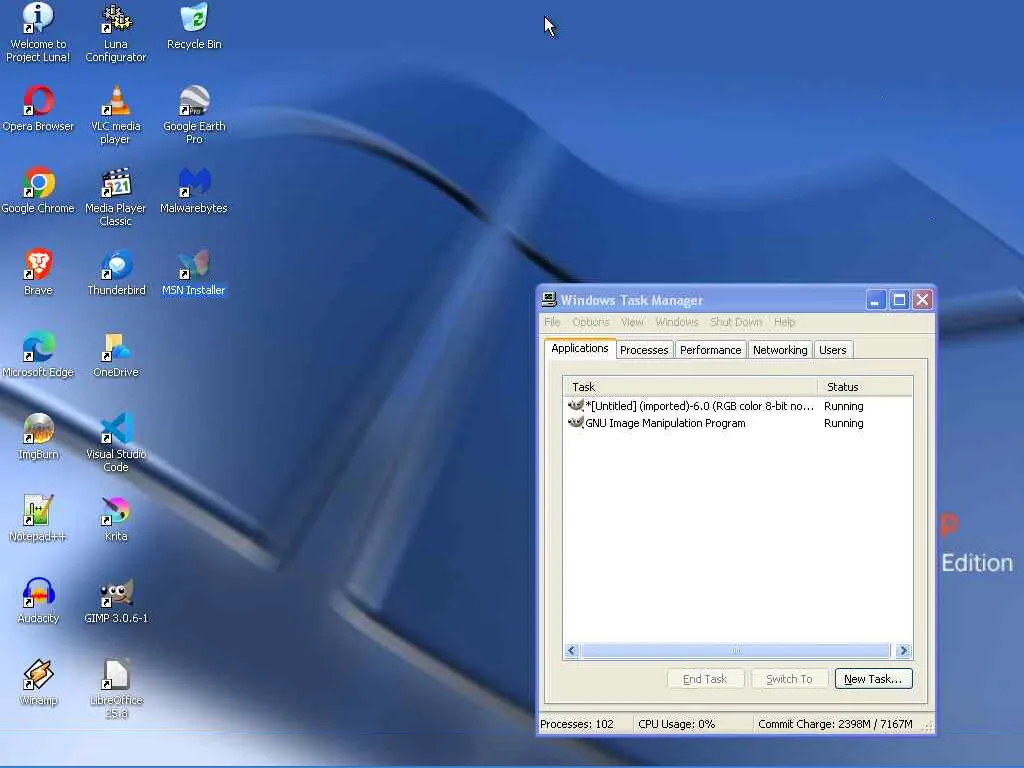
Task: Select the GNU Image Manipulation Program task
Action: point(737,423)
